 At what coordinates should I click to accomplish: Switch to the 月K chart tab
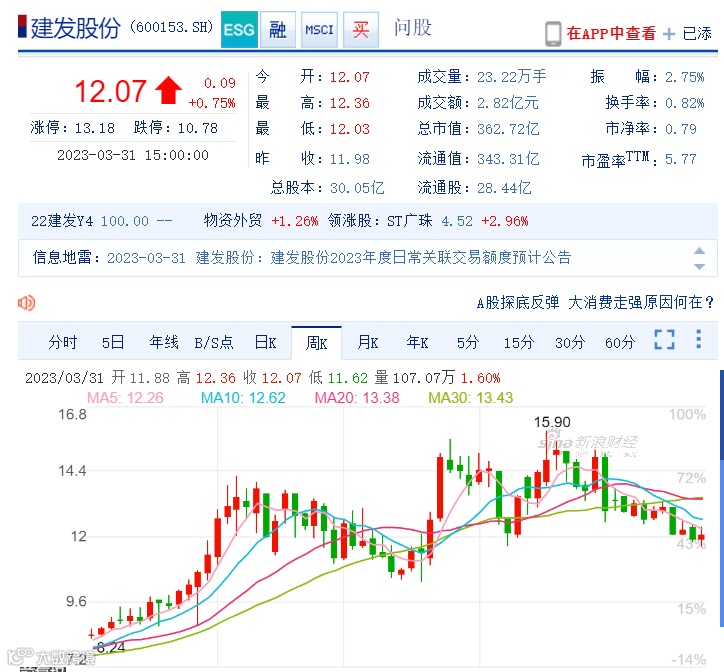pos(368,343)
